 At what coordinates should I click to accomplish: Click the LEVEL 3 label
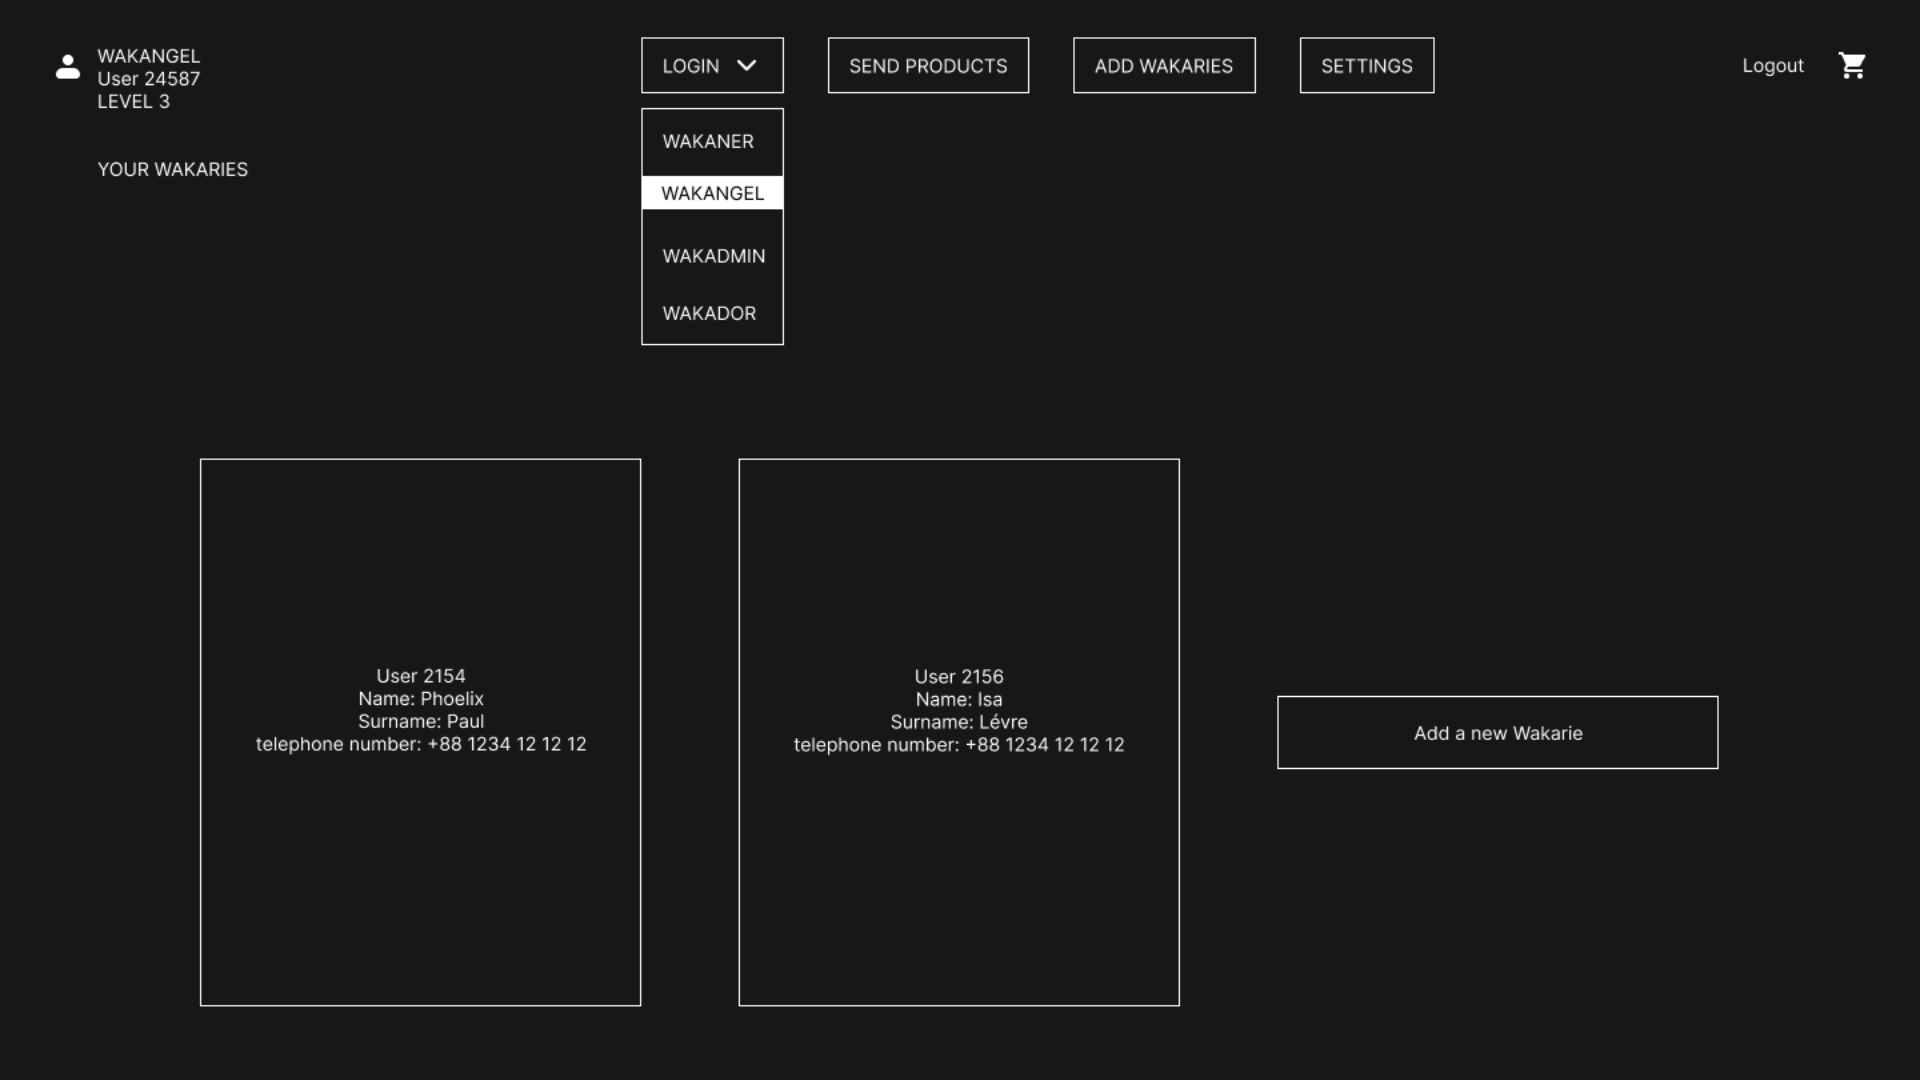coord(133,102)
